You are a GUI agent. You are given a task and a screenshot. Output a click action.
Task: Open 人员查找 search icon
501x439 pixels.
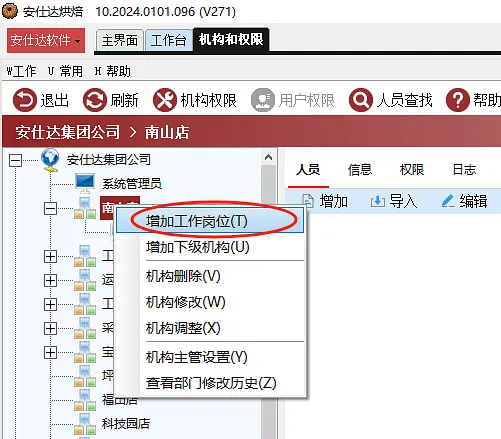click(361, 100)
